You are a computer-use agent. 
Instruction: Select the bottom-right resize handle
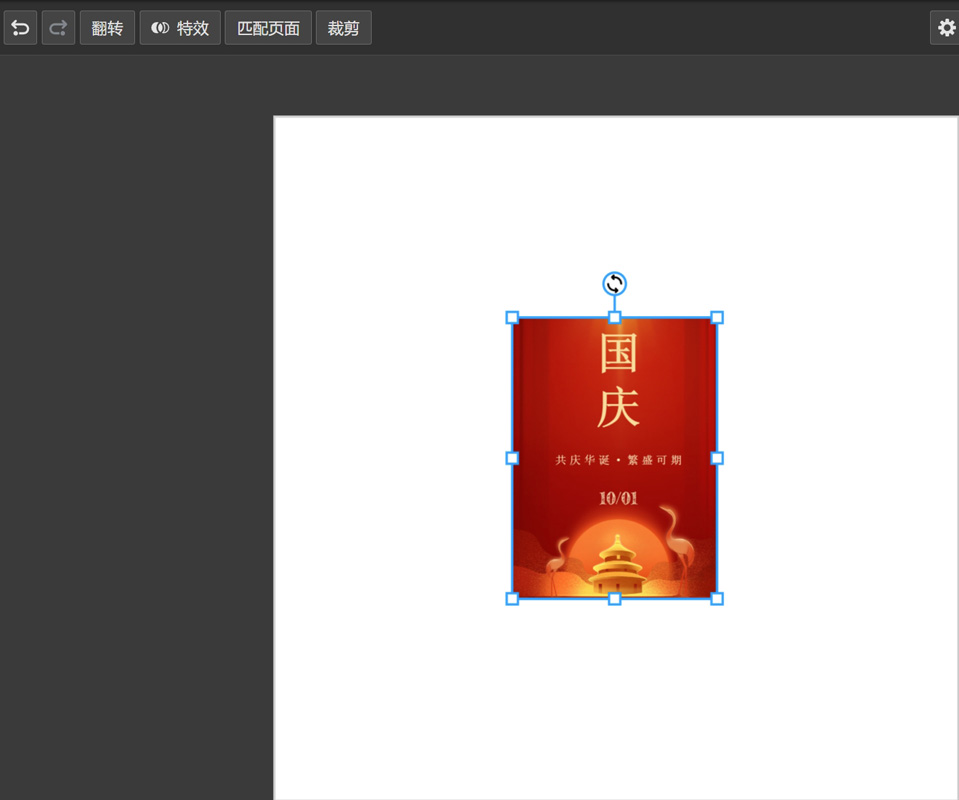(717, 599)
